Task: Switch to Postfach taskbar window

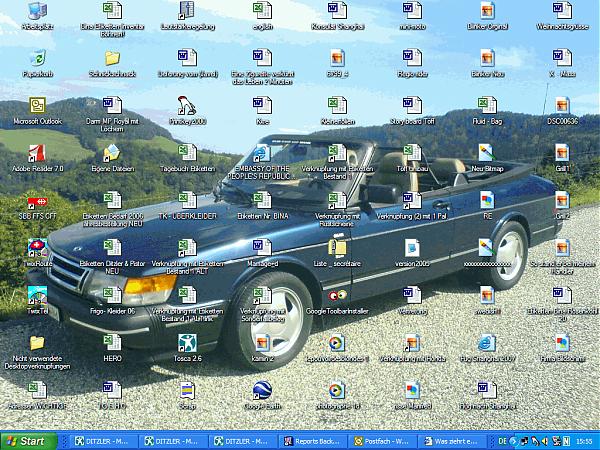Action: click(x=383, y=441)
